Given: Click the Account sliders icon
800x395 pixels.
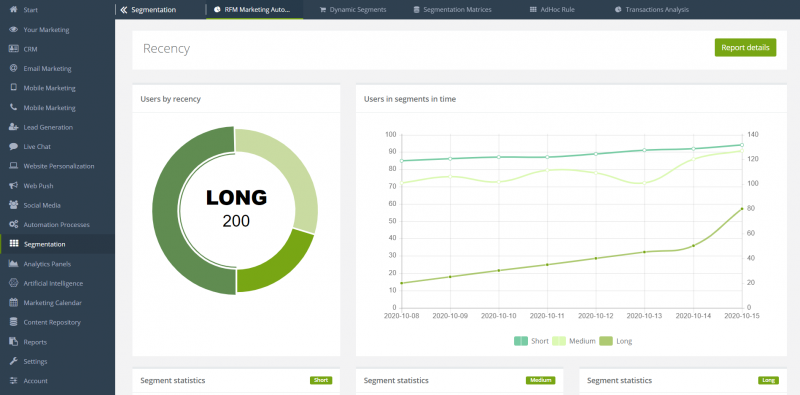Looking at the screenshot, I should click(x=14, y=381).
